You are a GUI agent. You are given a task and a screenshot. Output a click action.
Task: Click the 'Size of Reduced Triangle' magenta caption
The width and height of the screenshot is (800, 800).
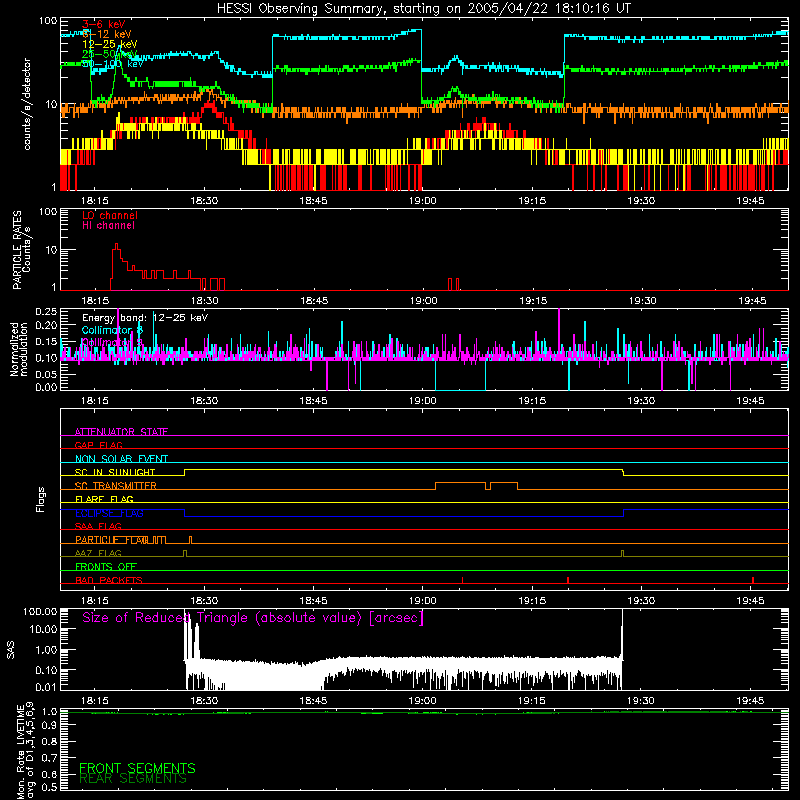point(253,618)
